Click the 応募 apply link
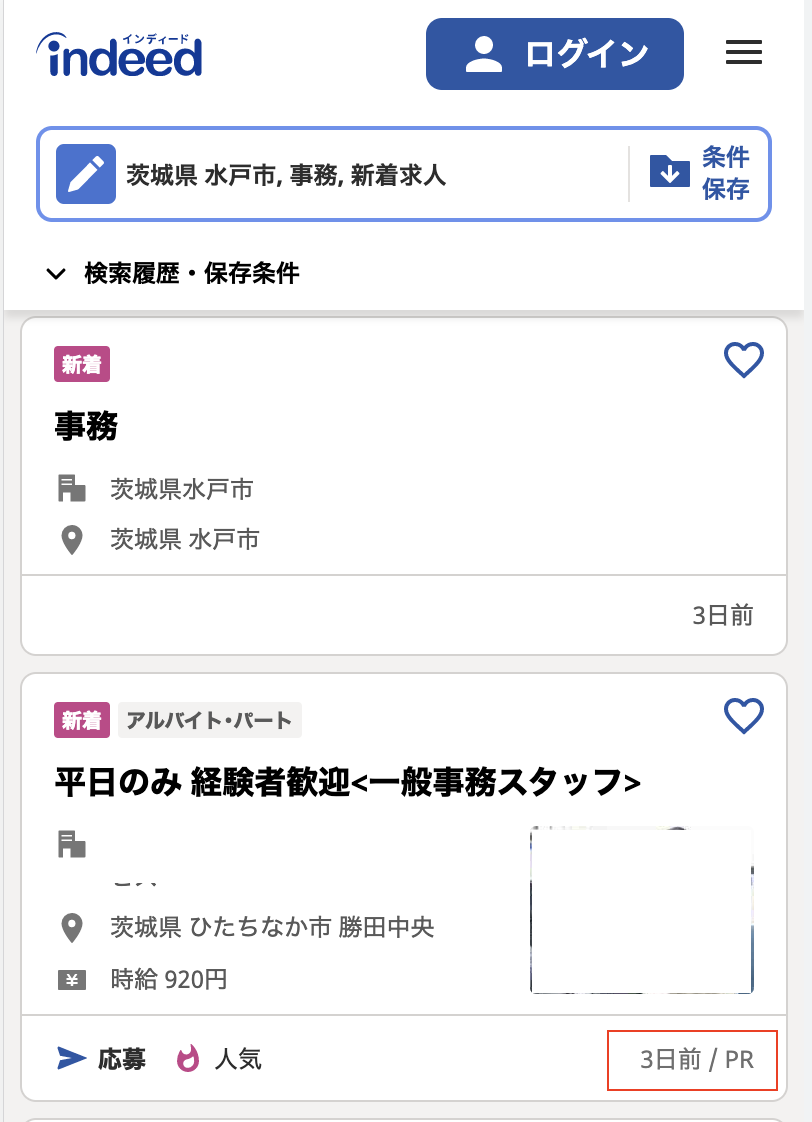Screen dimensions: 812x1122 [101, 1058]
